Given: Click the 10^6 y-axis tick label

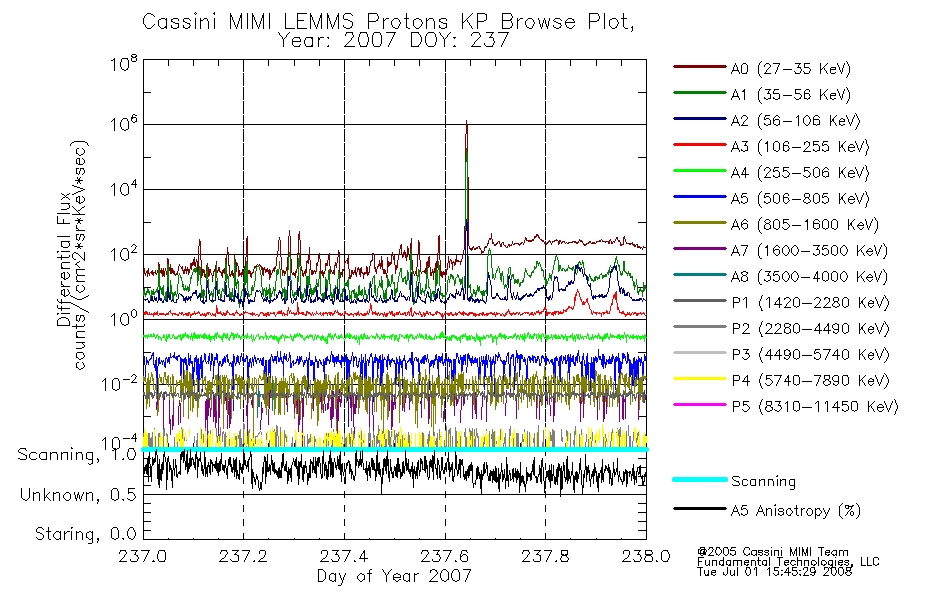Looking at the screenshot, I should click(123, 124).
